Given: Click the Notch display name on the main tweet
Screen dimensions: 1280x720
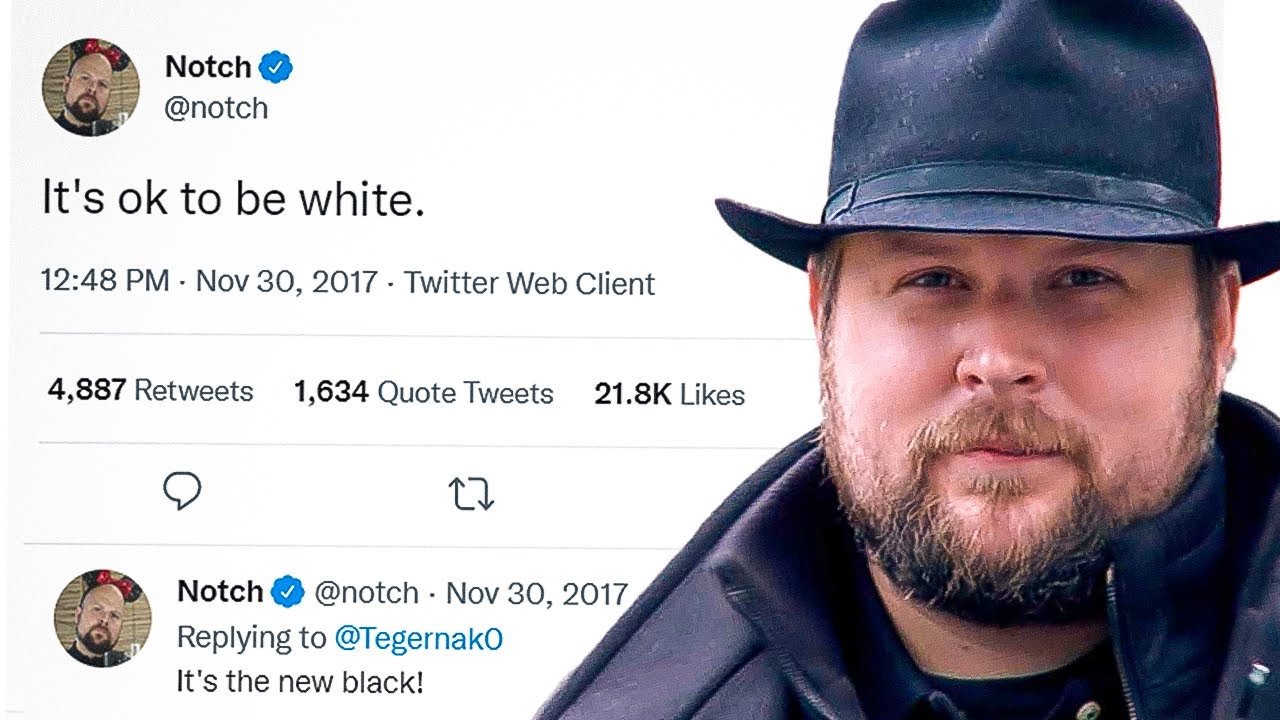Looking at the screenshot, I should click(208, 67).
